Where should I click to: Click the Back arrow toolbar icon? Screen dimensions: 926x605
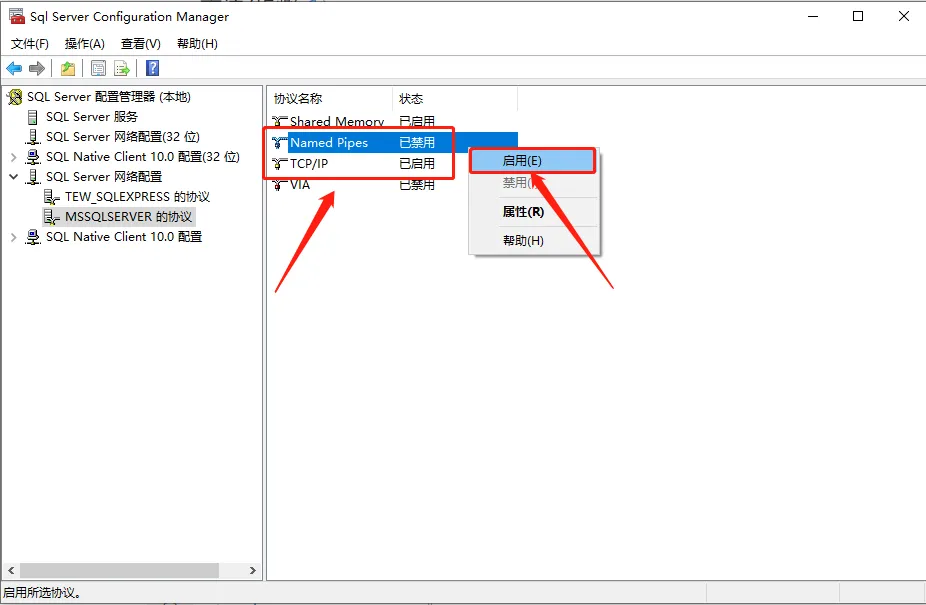pyautogui.click(x=14, y=69)
